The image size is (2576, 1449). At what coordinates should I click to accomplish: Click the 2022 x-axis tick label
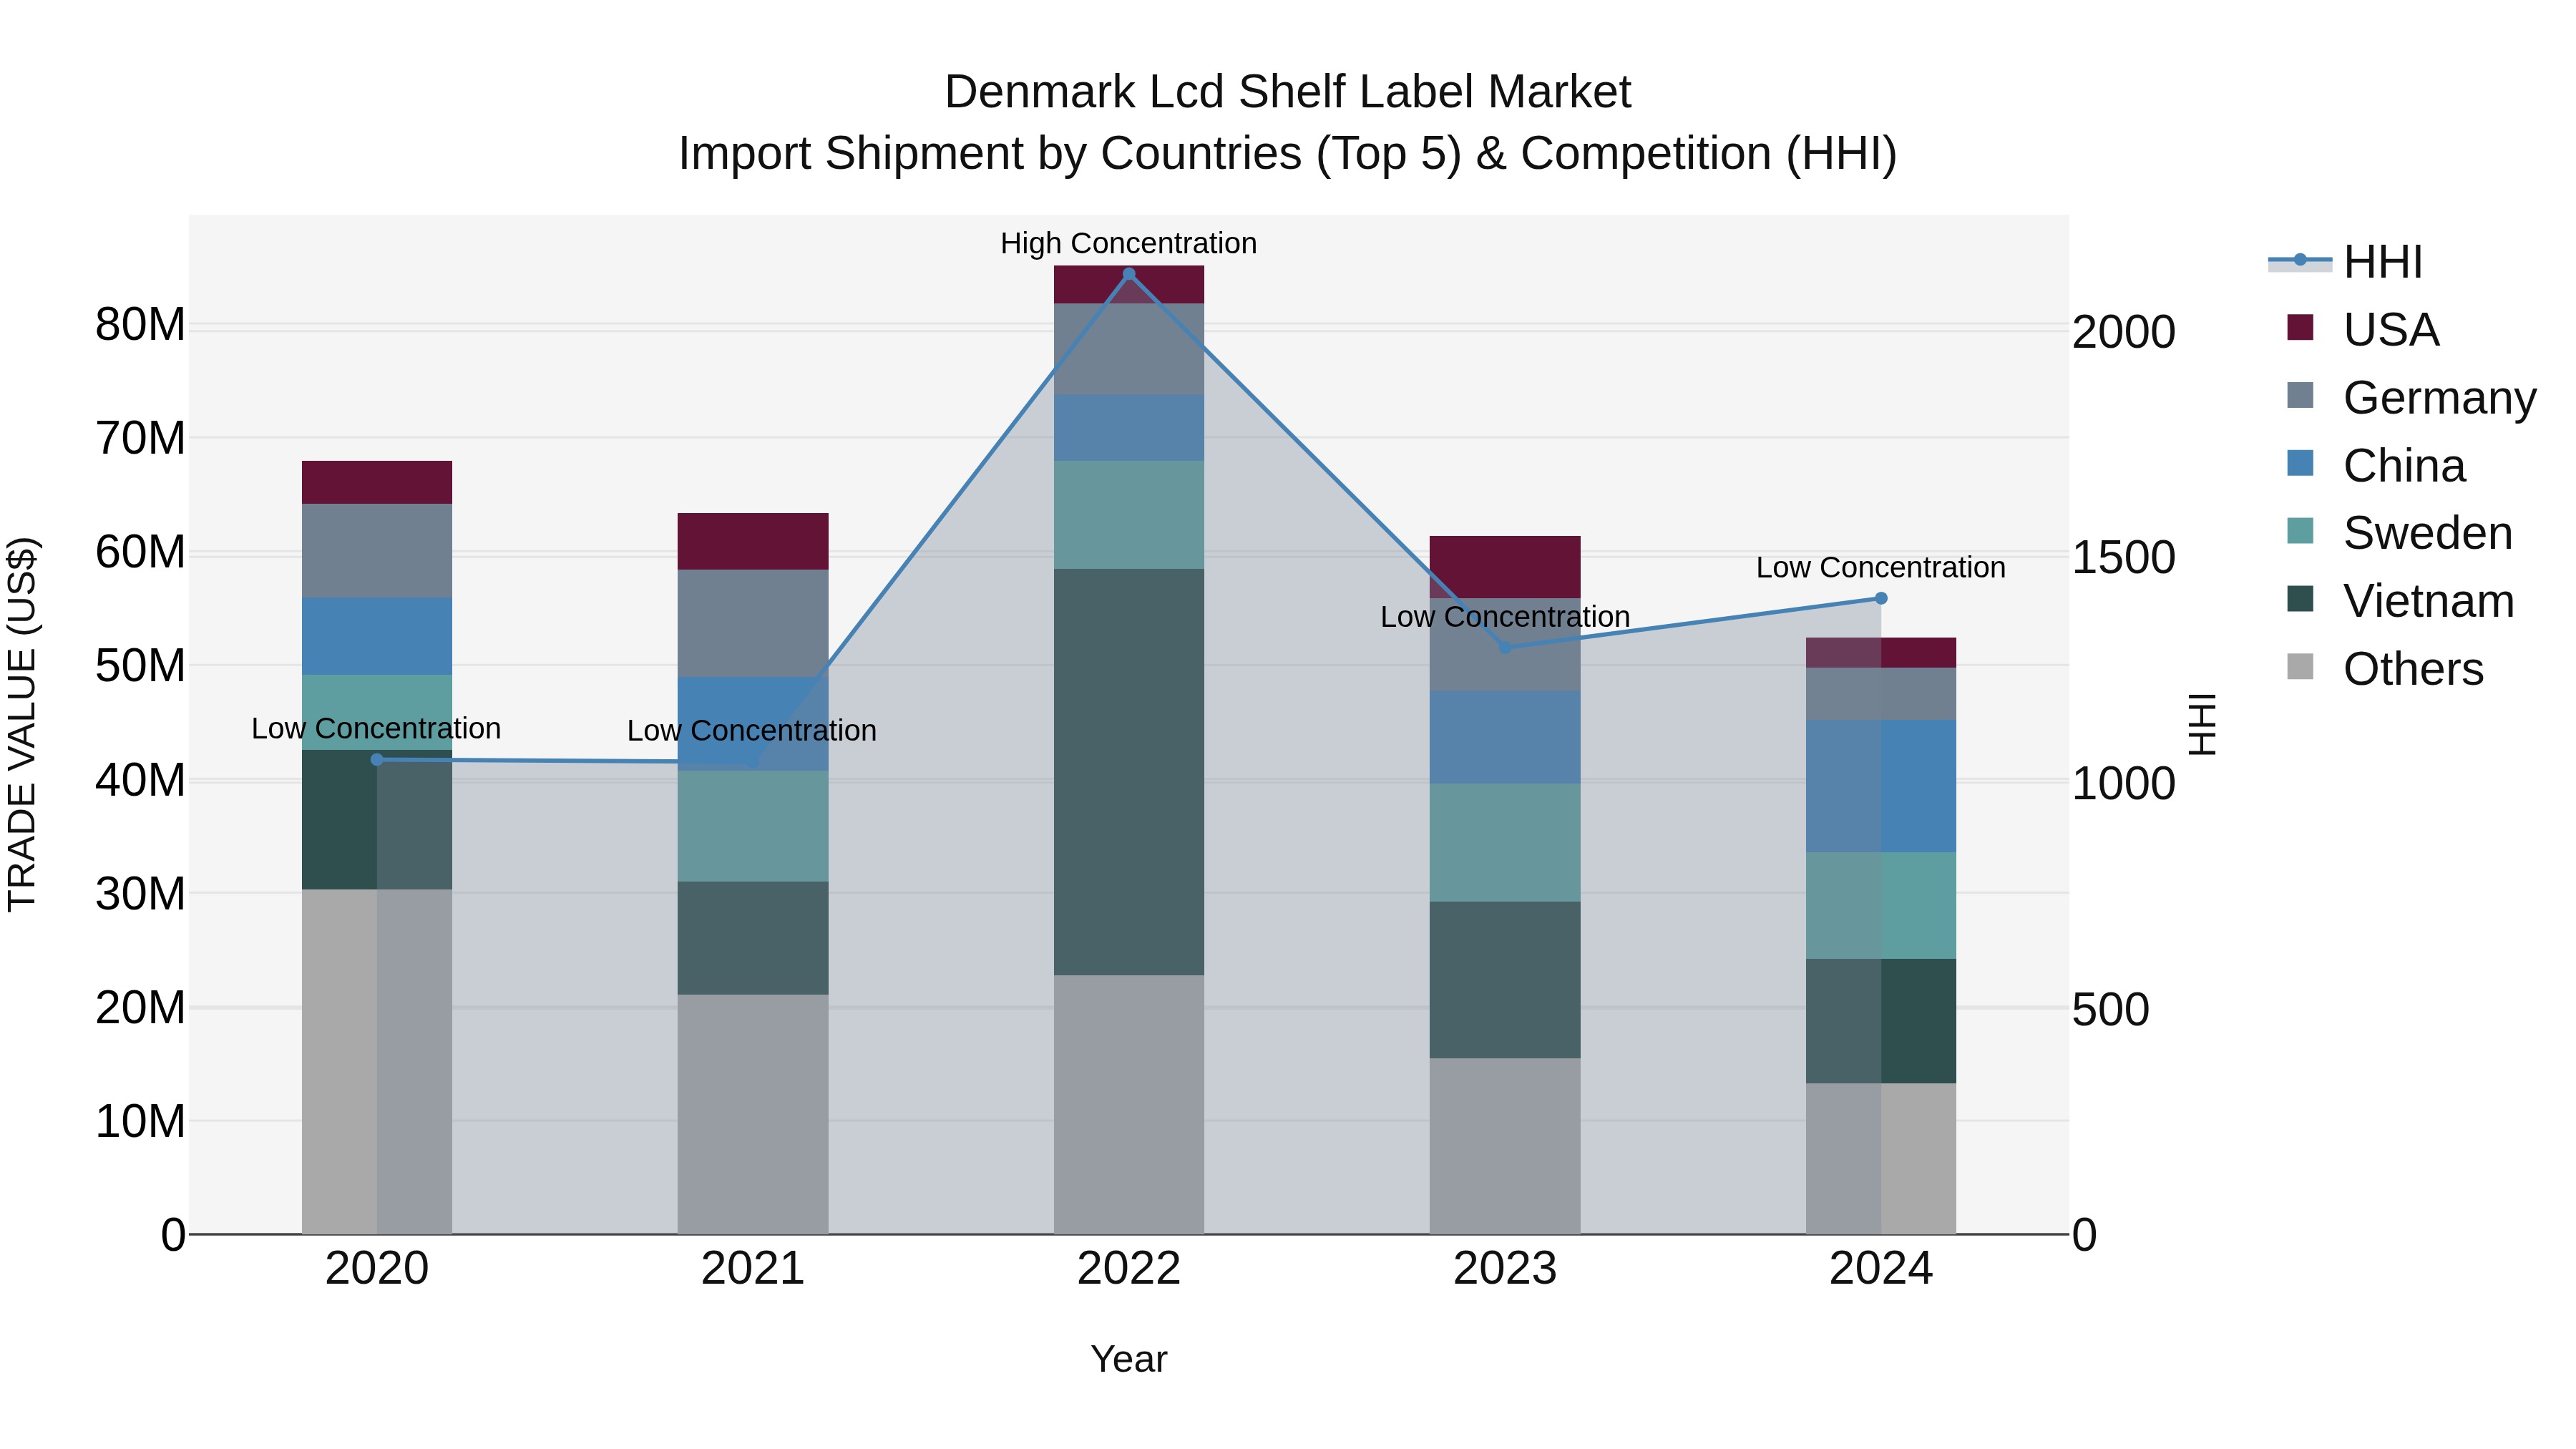[x=1129, y=1269]
